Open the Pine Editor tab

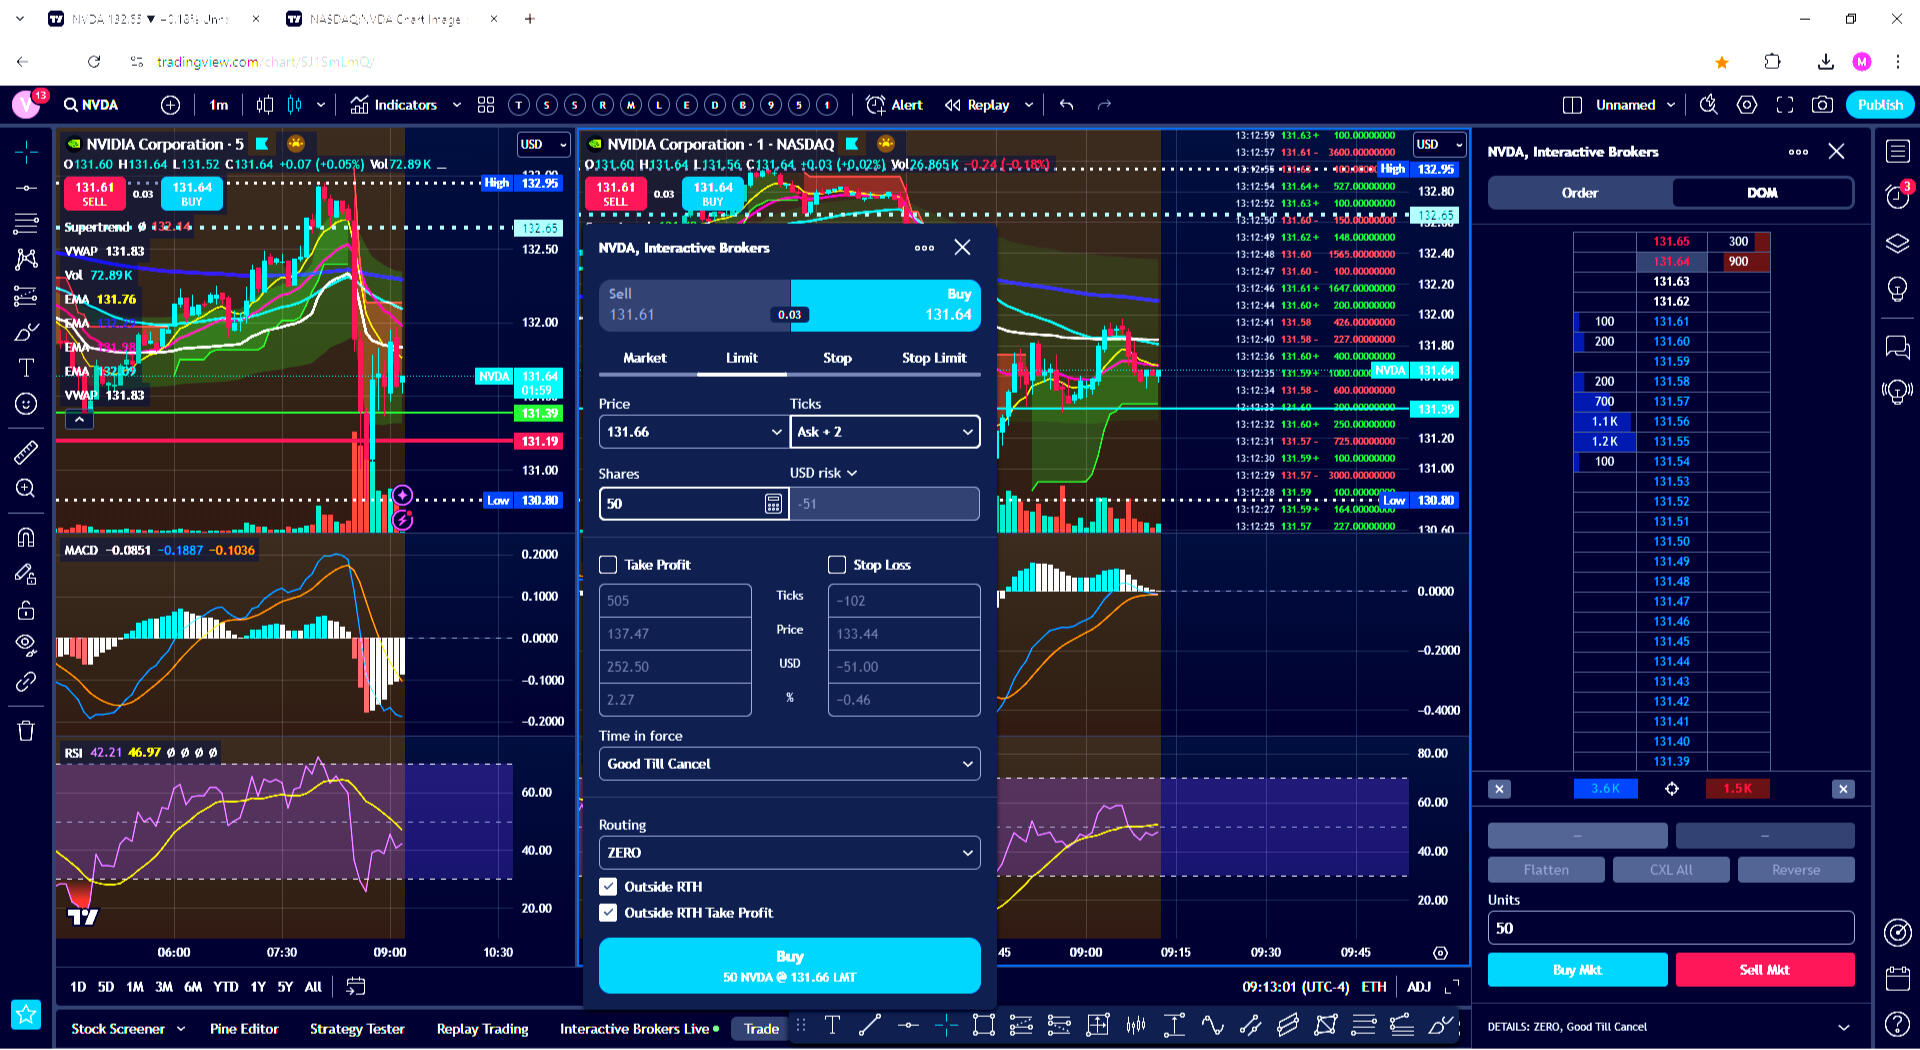[x=244, y=1029]
